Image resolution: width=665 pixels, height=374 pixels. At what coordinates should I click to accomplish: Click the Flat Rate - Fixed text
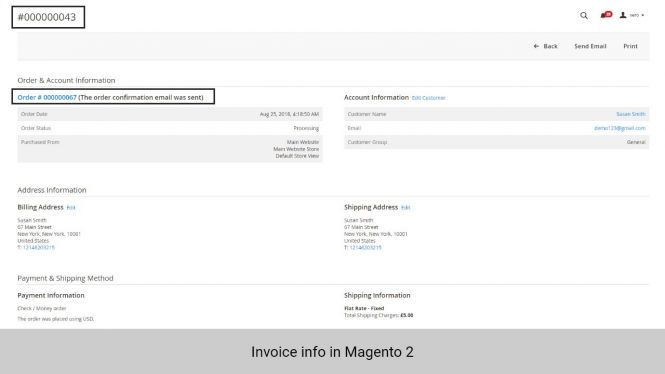tap(364, 308)
